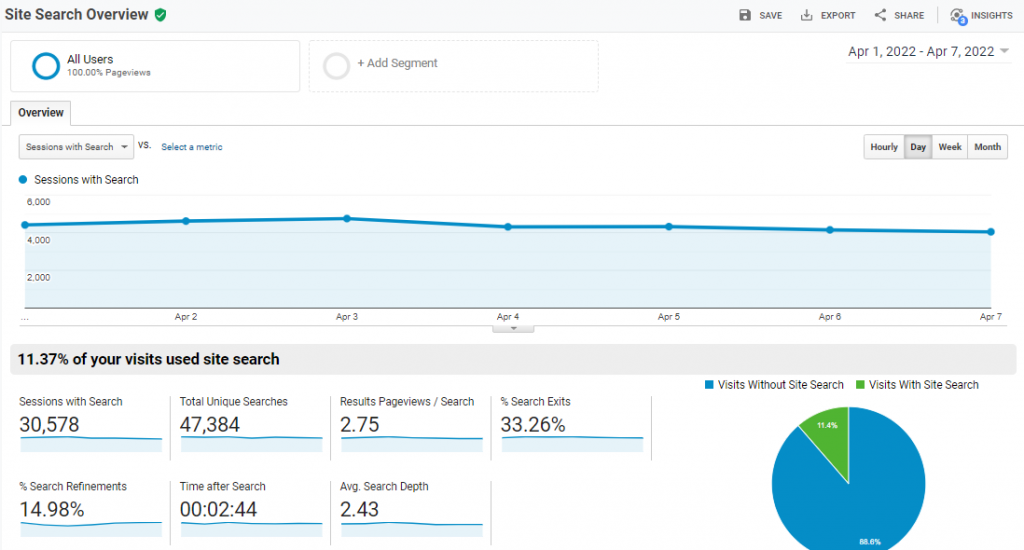1024x550 pixels.
Task: Collapse the chart using the bottom arrow handle
Action: [x=514, y=328]
